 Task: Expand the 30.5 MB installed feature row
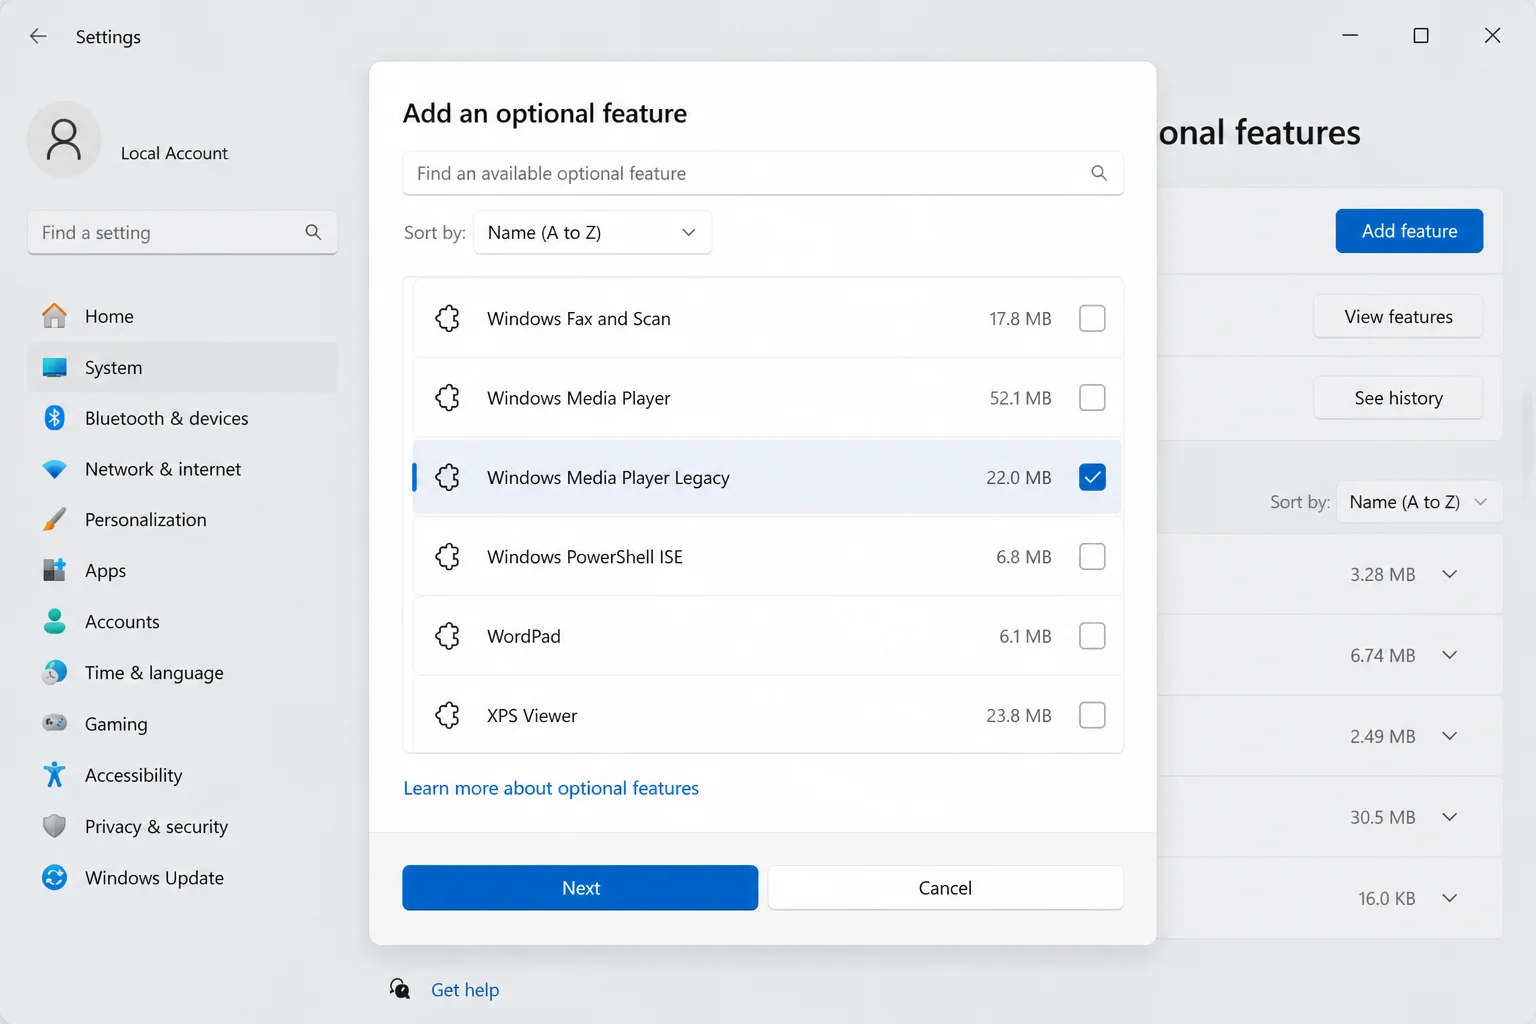(x=1450, y=817)
